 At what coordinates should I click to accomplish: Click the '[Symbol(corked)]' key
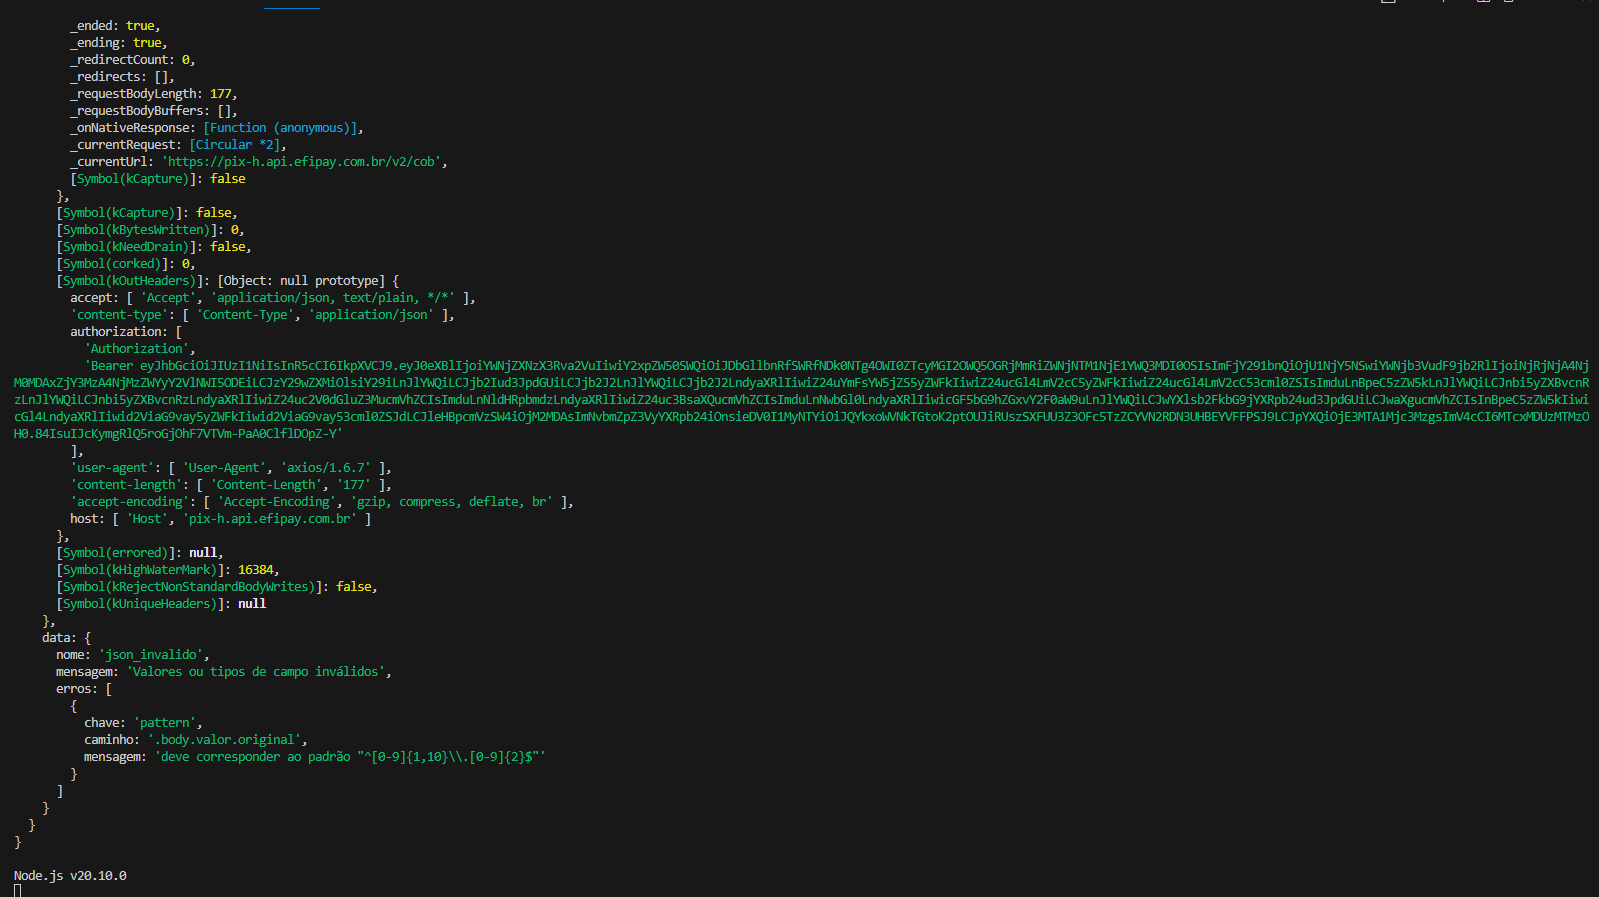click(112, 264)
